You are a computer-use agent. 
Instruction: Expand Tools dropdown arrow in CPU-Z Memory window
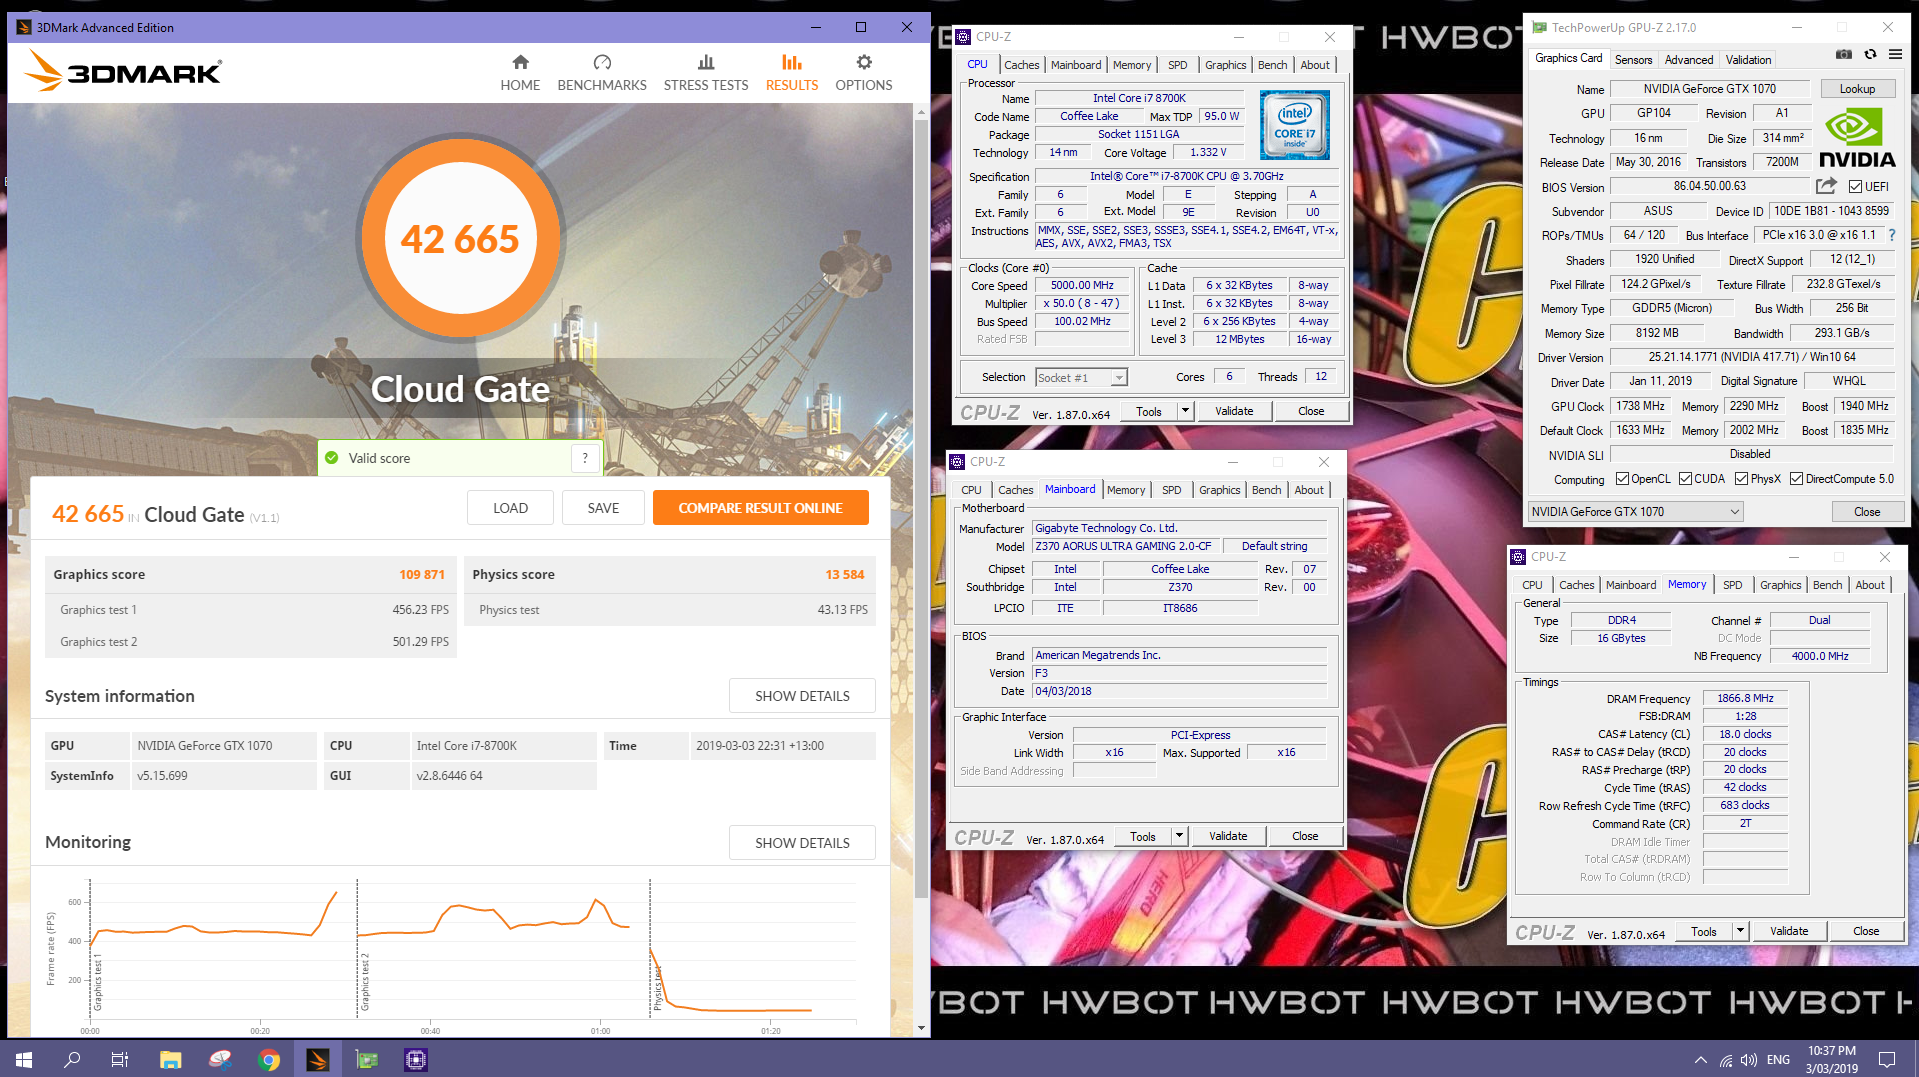[x=1740, y=931]
